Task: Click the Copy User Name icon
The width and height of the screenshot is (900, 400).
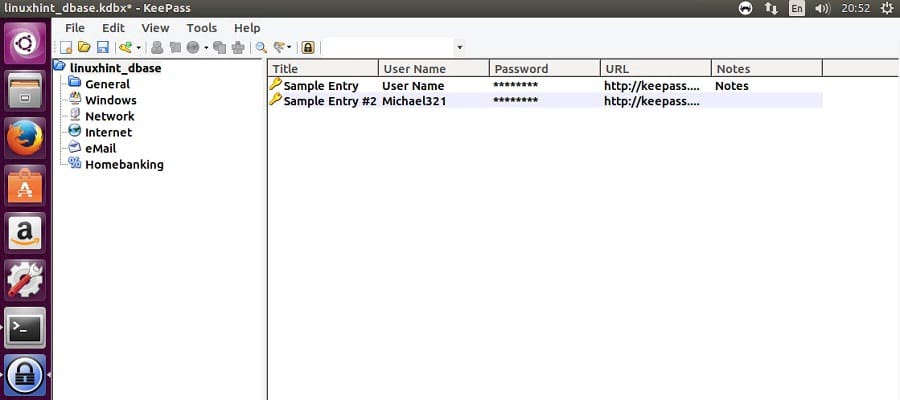Action: tap(157, 48)
